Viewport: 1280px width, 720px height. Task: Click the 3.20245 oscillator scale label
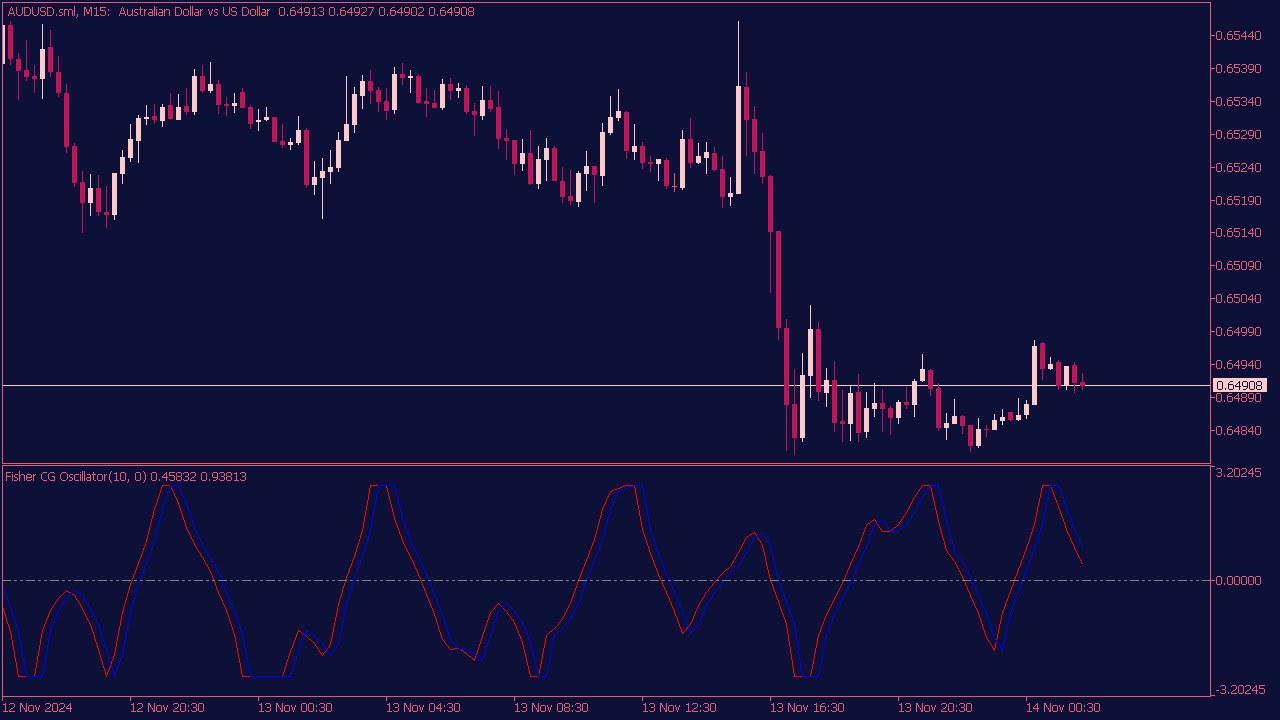click(1236, 473)
